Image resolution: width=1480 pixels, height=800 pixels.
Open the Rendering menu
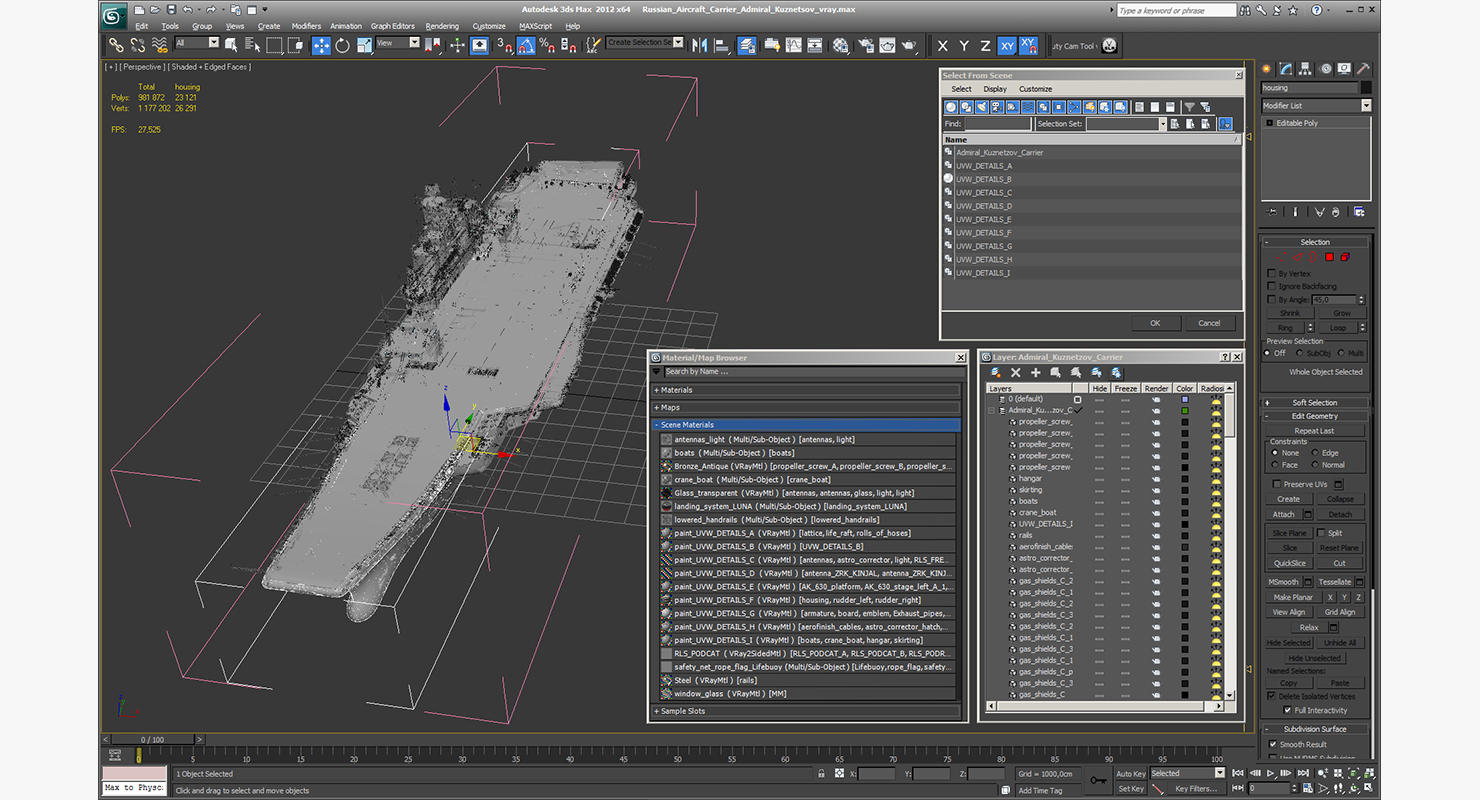[442, 26]
